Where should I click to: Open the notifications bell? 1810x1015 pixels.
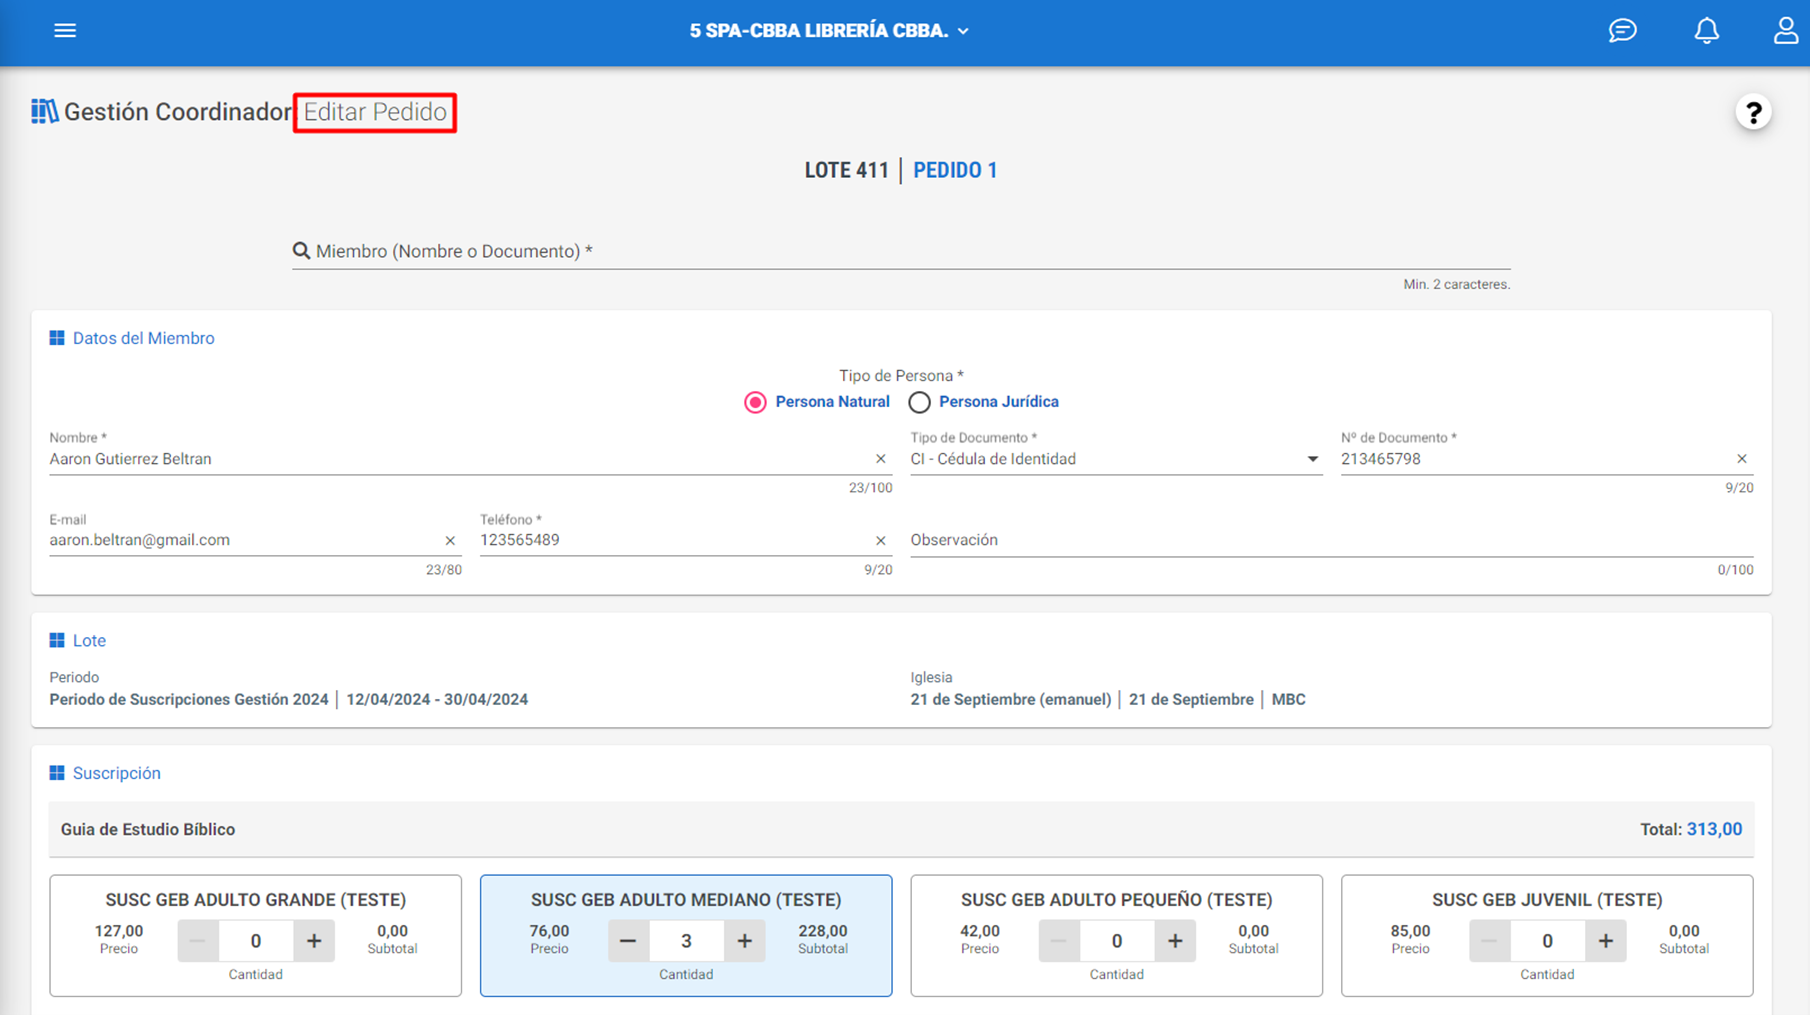1706,31
